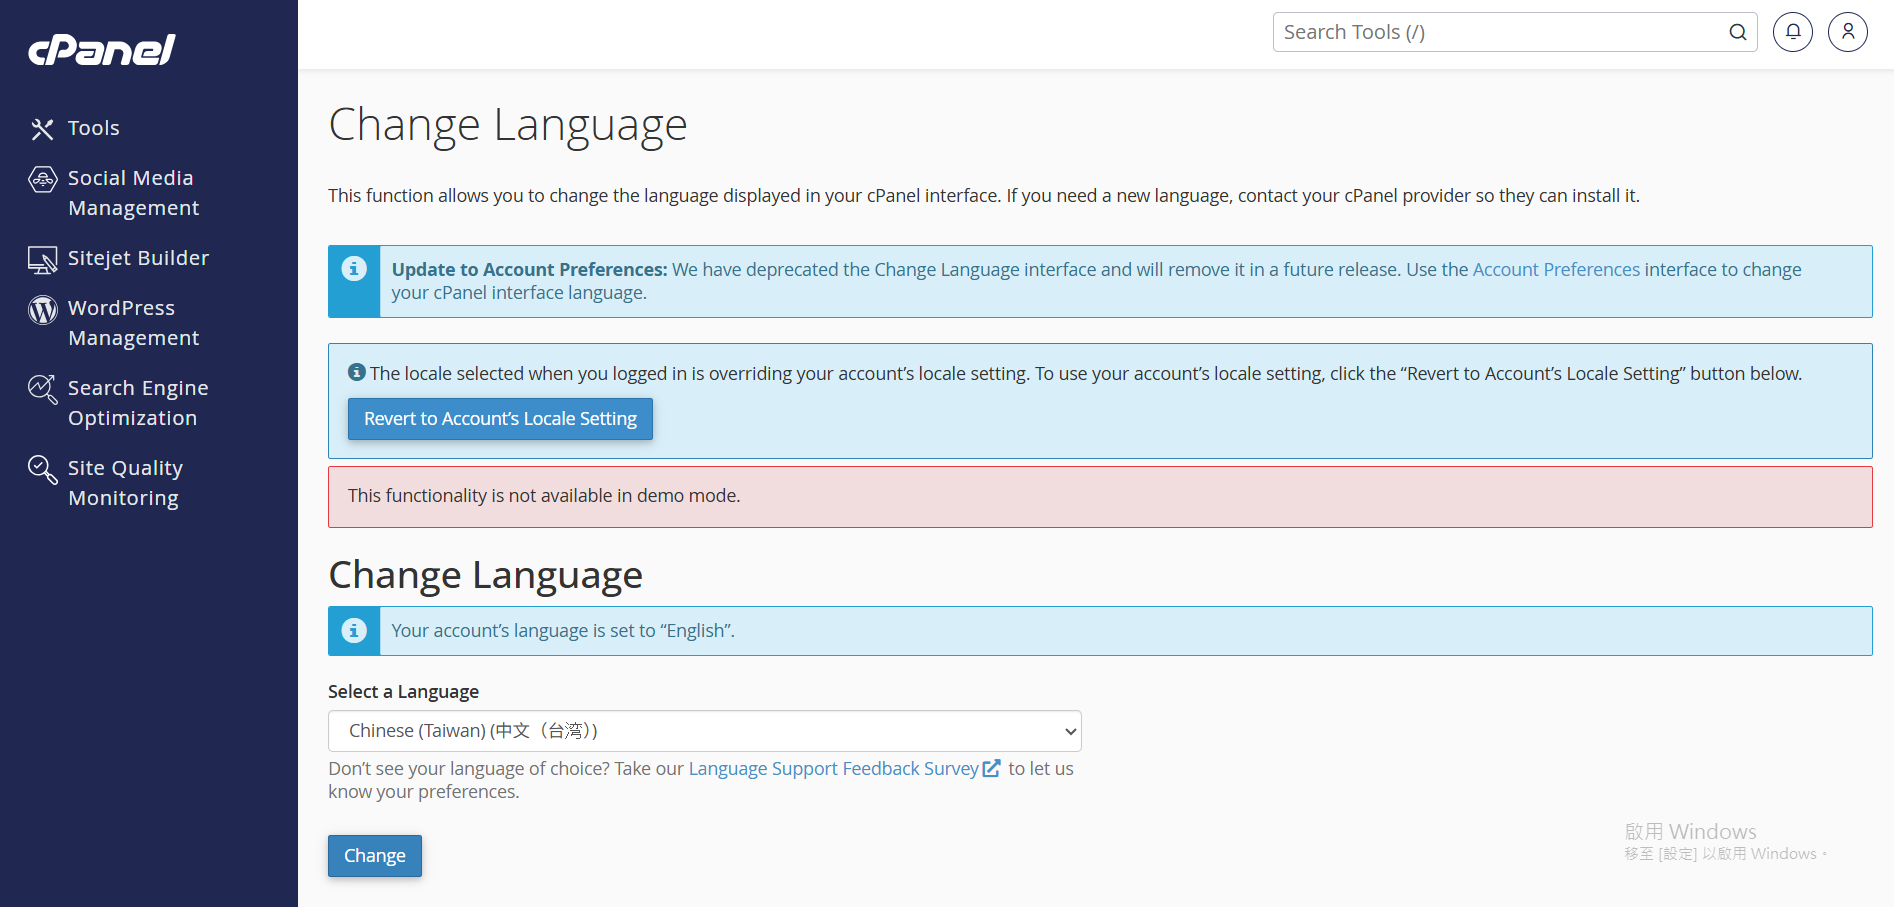Focus the Search Tools input field

tap(1500, 32)
